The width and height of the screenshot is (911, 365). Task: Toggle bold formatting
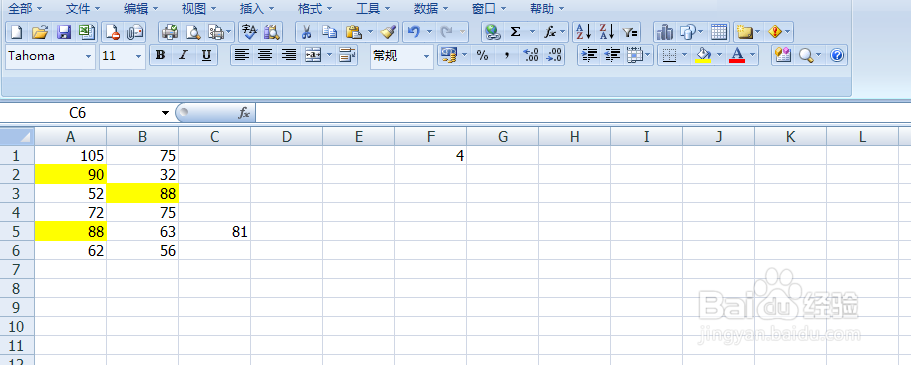click(x=161, y=56)
